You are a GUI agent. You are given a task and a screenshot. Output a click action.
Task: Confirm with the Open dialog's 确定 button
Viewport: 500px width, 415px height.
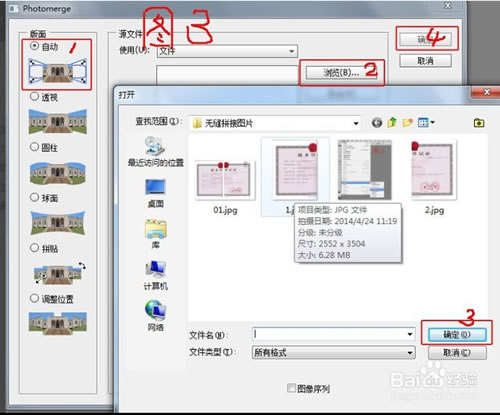point(457,335)
